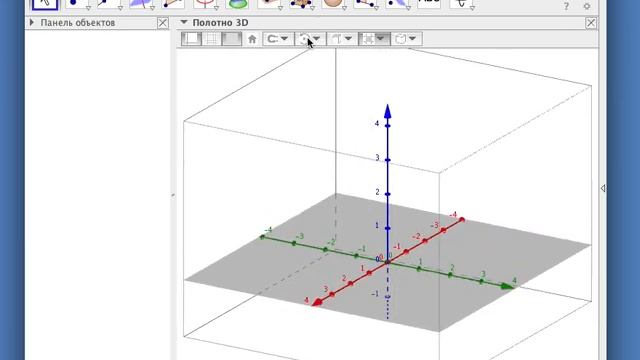The width and height of the screenshot is (640, 360).
Task: Collapse the Полотно 3D style bar triangle
Action: (x=184, y=22)
